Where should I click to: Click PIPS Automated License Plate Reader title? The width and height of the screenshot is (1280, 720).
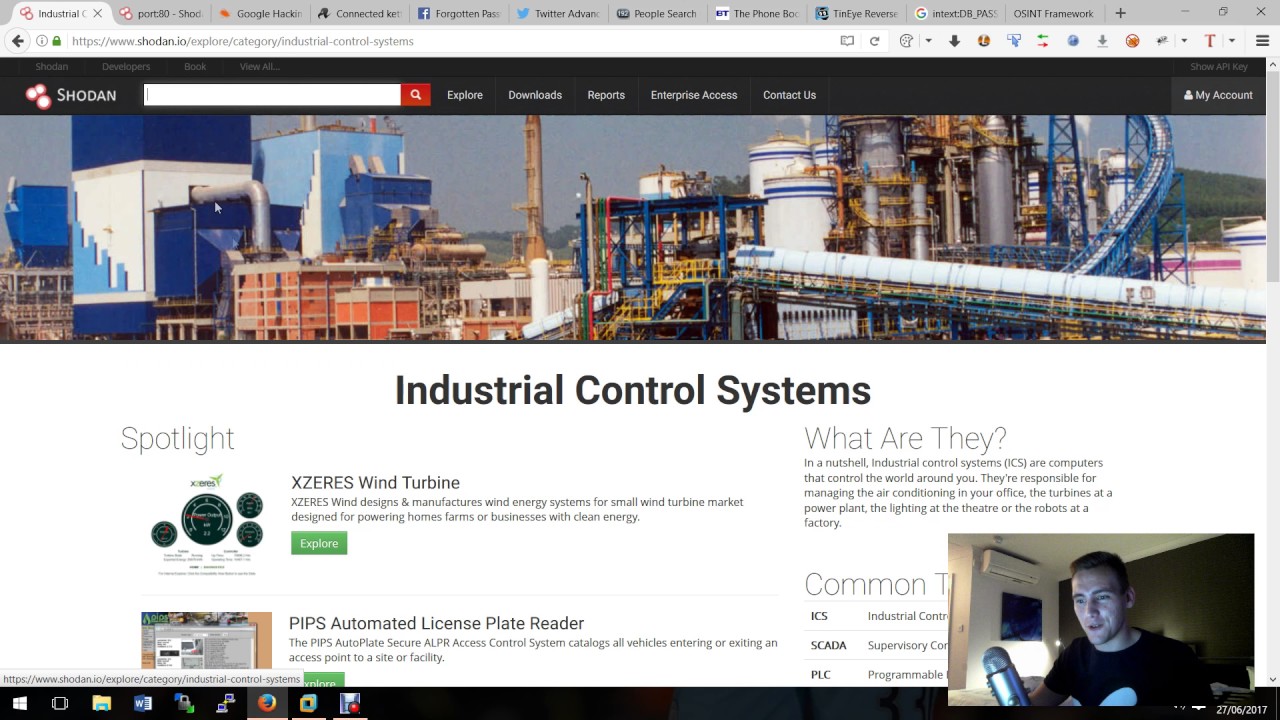point(436,623)
